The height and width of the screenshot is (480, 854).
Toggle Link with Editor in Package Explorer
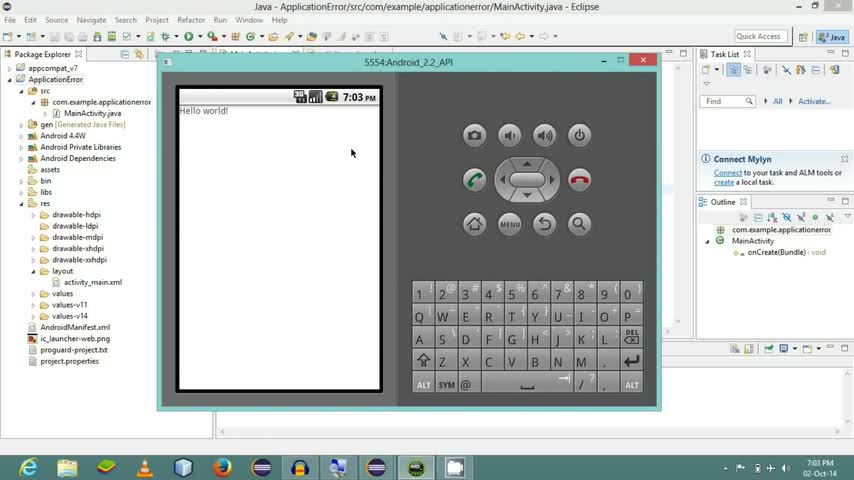tap(139, 54)
